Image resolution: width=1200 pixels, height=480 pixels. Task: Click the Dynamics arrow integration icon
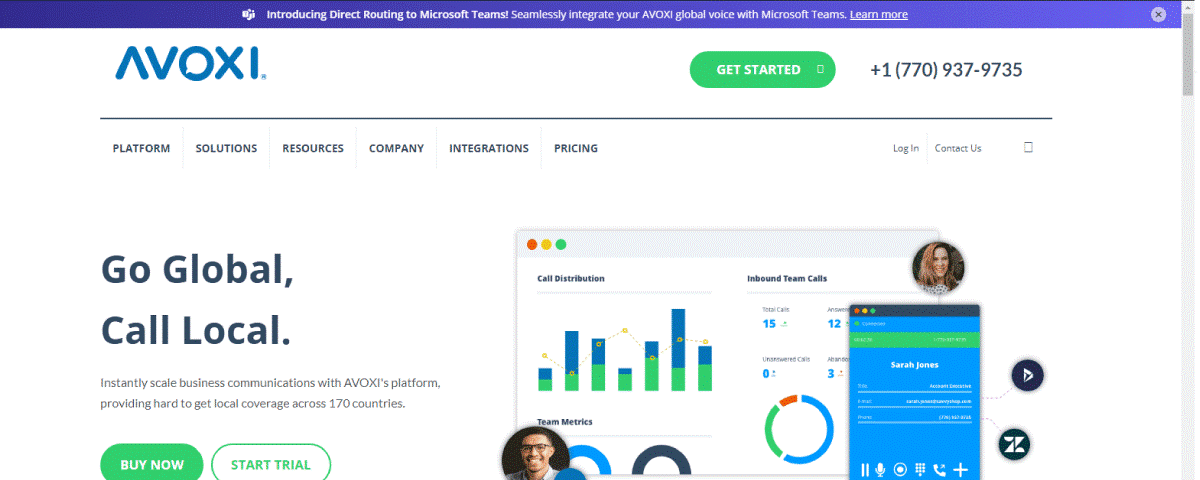(1028, 376)
